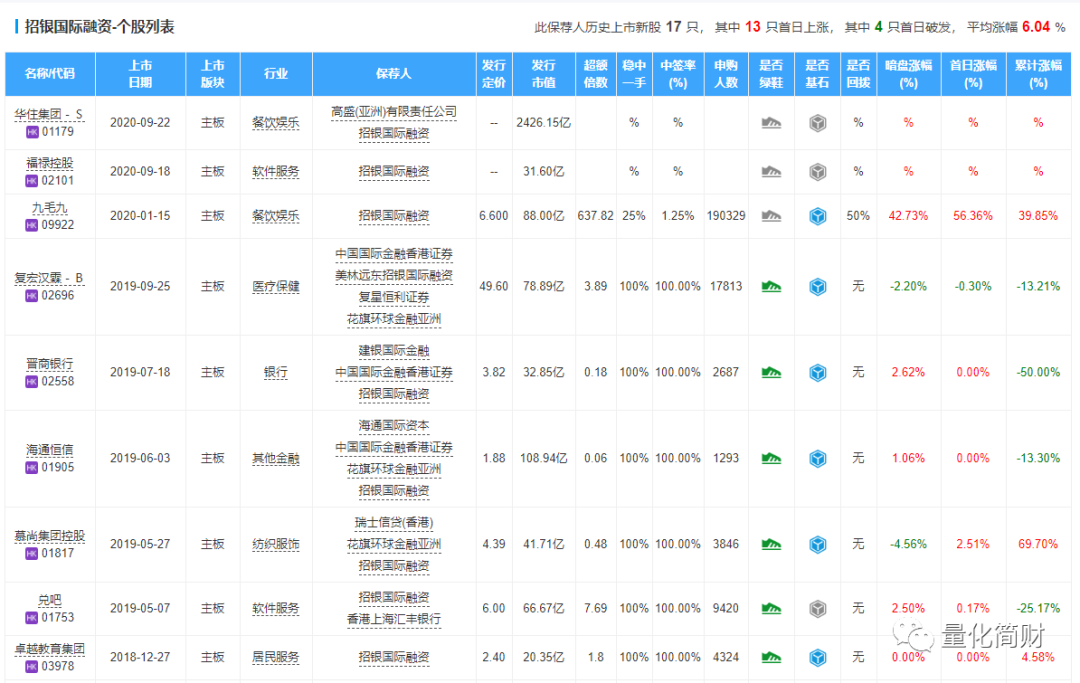1080x683 pixels.
Task: Click the green shoe icon in 海通恒信 row
Action: 771,459
